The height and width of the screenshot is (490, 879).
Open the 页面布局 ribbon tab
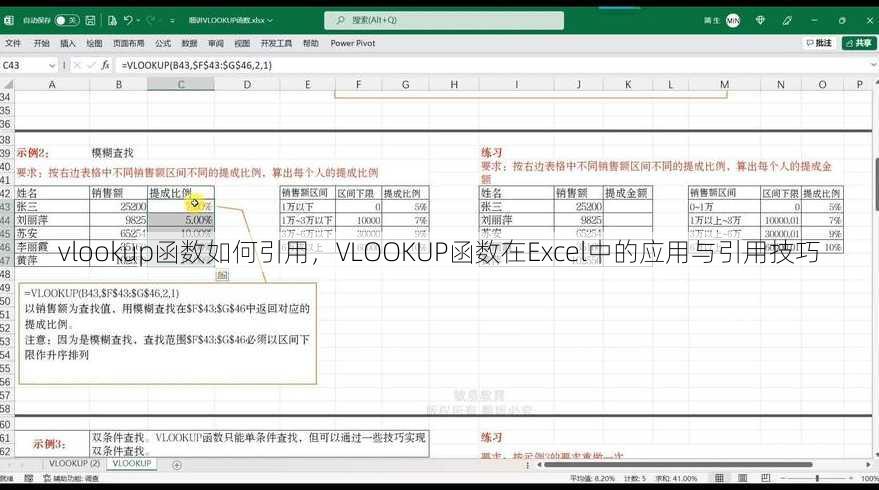(x=128, y=43)
